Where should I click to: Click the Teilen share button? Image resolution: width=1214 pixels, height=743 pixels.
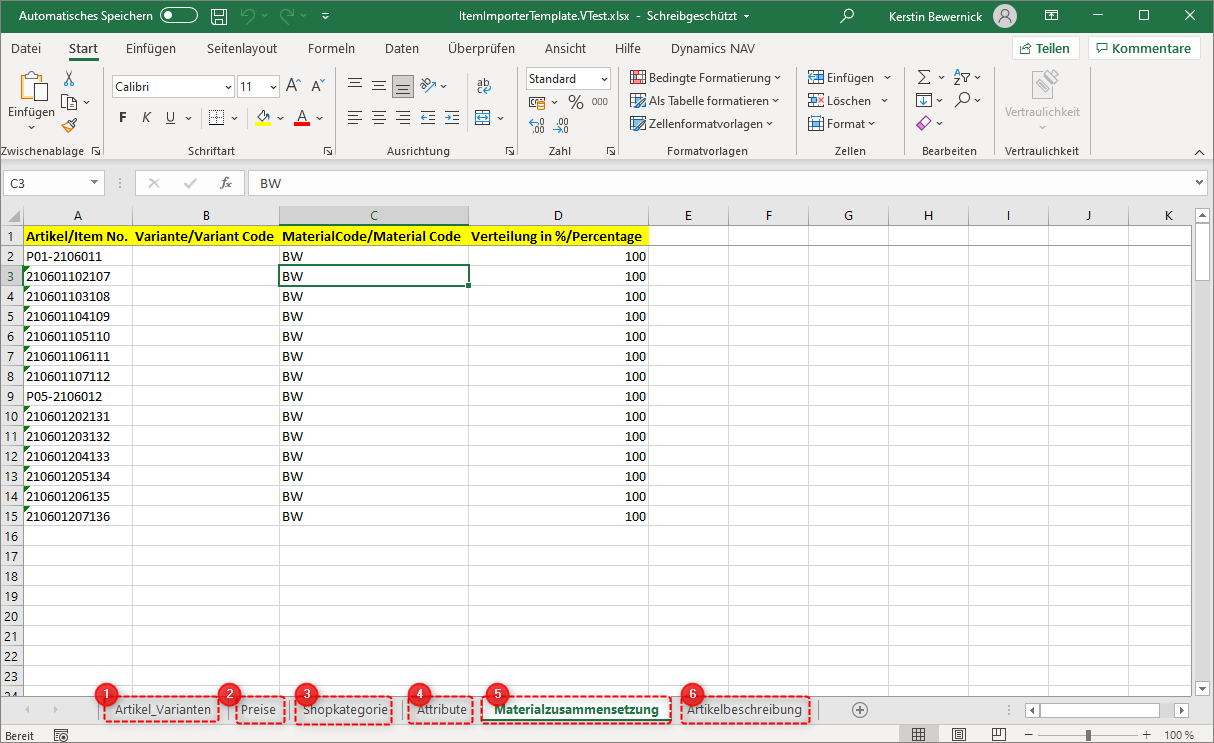tap(1046, 48)
